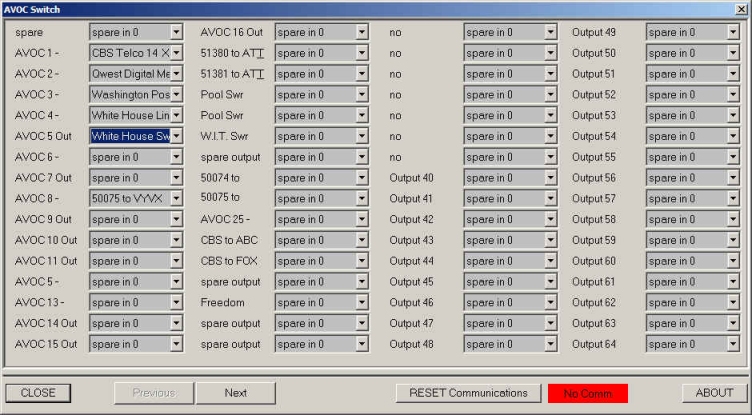This screenshot has height=415, width=752.
Task: Expand the AVOC 10 Out dropdown
Action: pyautogui.click(x=176, y=240)
